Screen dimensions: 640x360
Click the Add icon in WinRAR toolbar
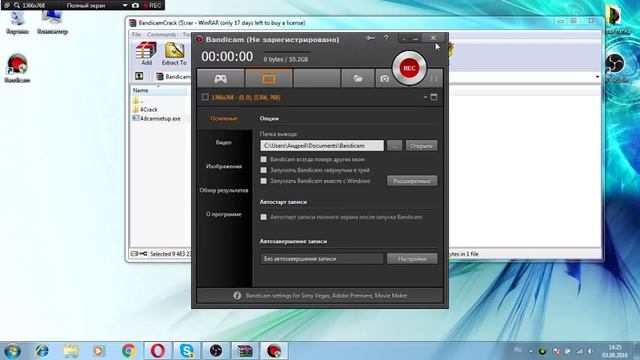pyautogui.click(x=146, y=53)
